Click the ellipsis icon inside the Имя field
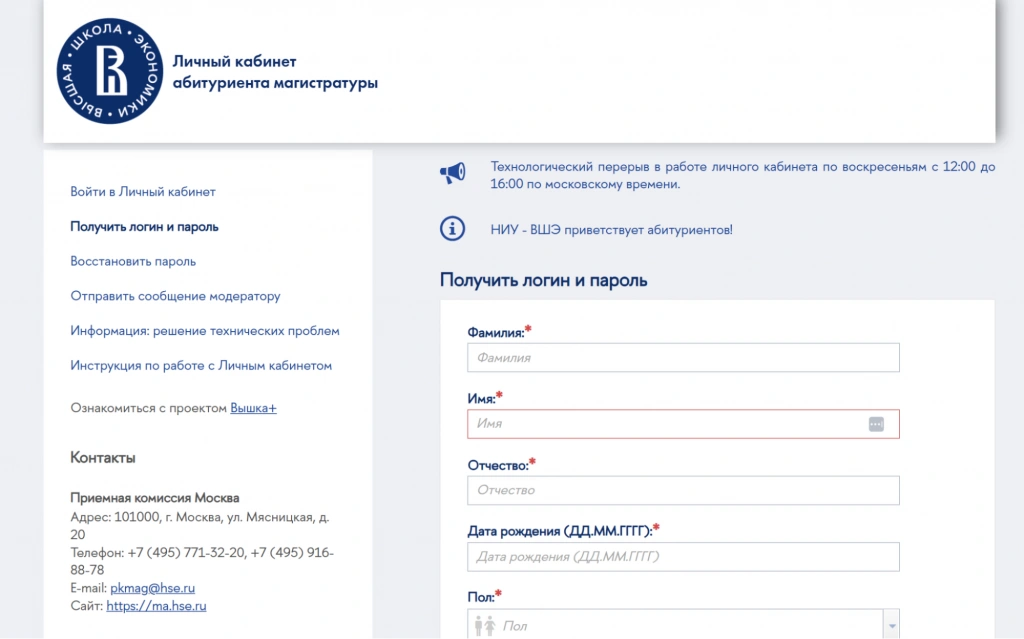 878,423
